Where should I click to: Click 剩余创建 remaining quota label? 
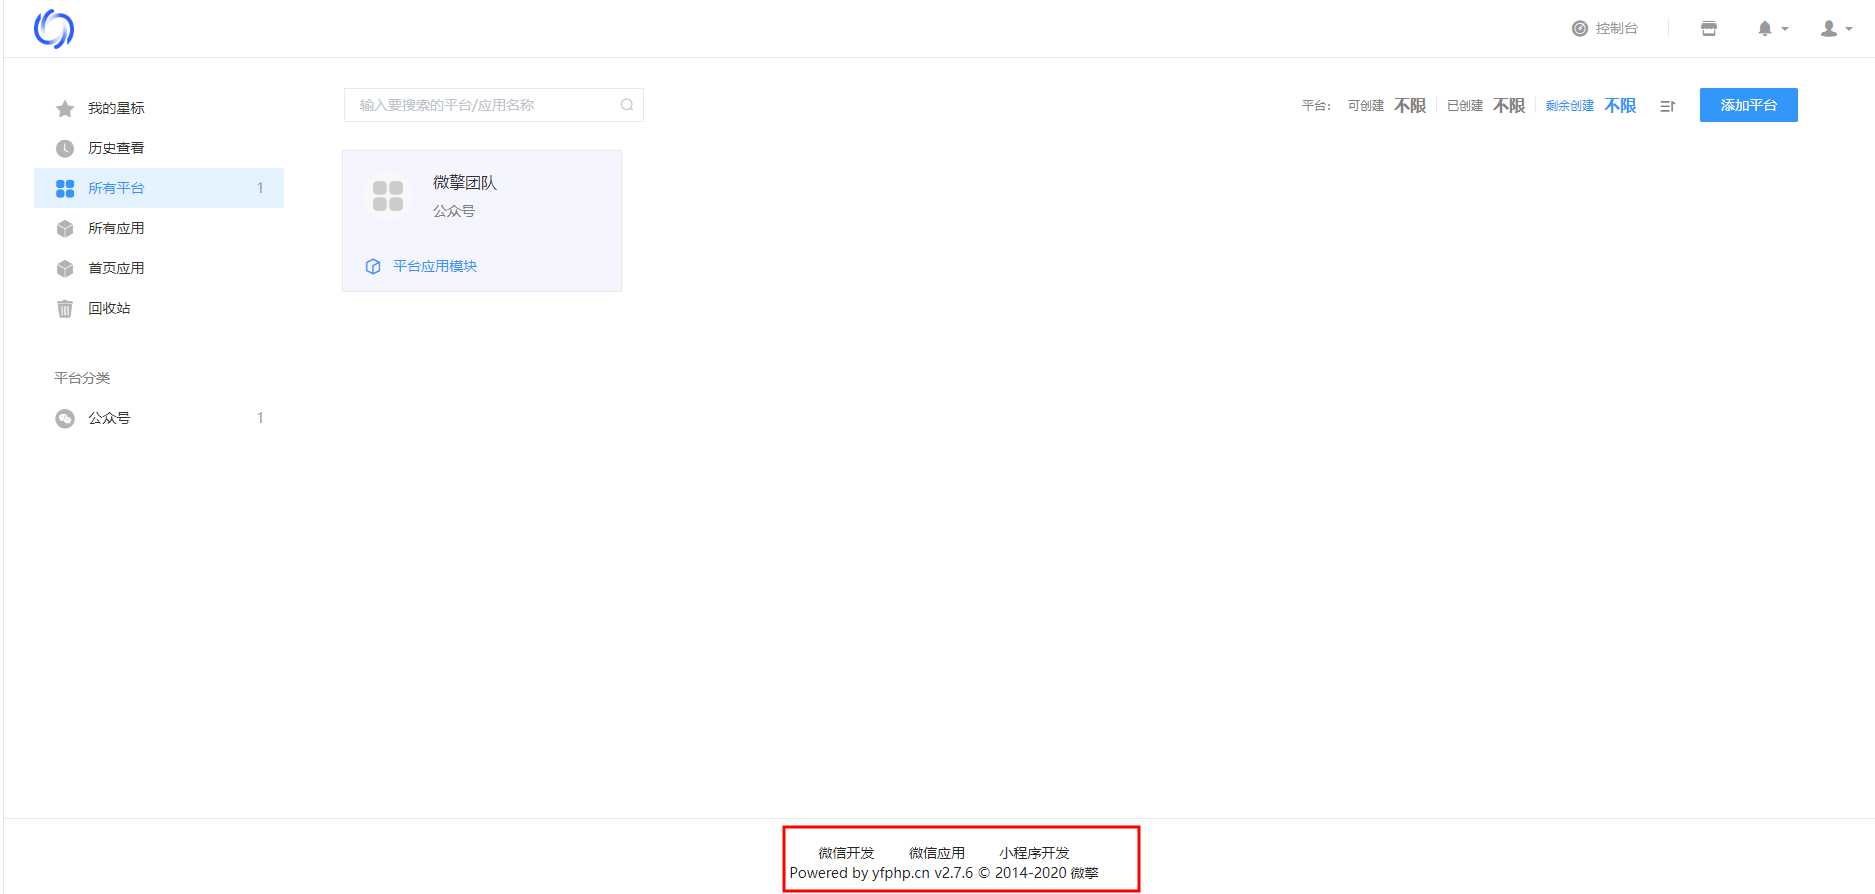[1570, 106]
